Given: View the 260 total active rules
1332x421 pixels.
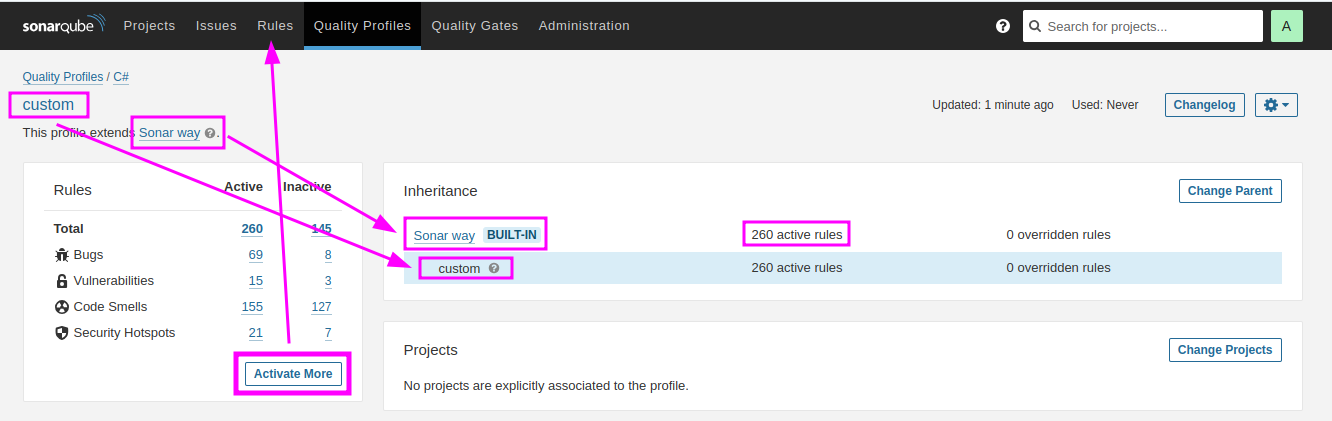Looking at the screenshot, I should tap(252, 229).
